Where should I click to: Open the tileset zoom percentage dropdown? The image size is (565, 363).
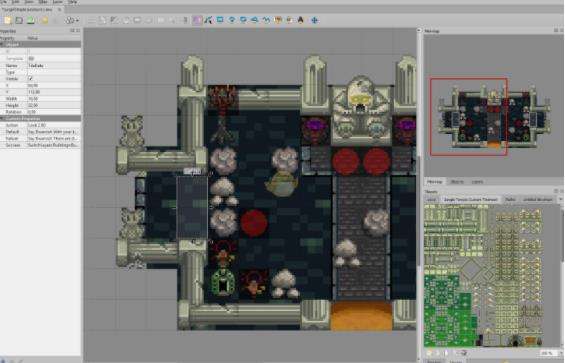tap(551, 353)
